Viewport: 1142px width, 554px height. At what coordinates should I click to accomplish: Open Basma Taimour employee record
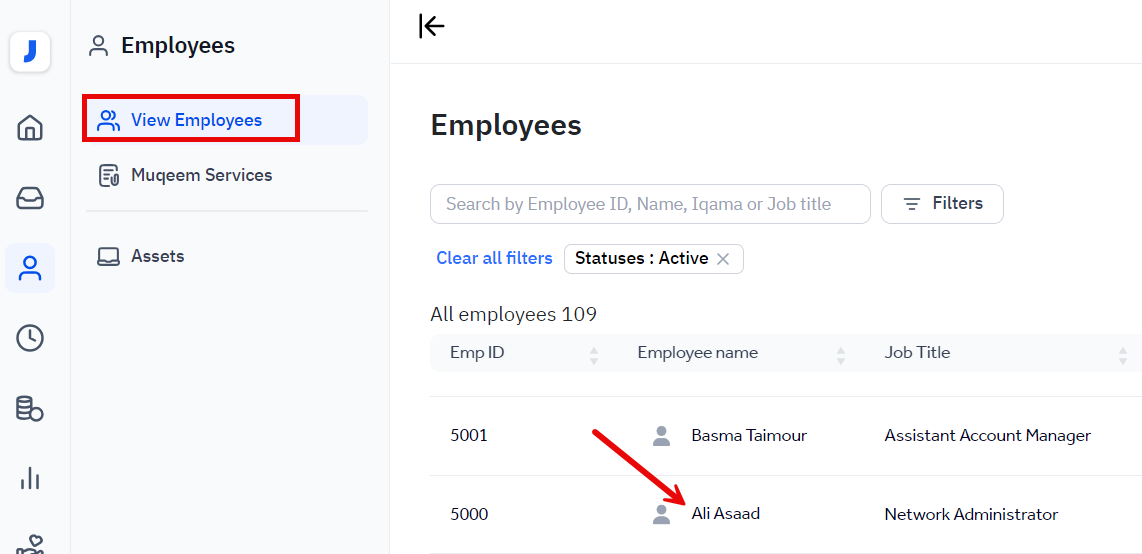(x=748, y=435)
